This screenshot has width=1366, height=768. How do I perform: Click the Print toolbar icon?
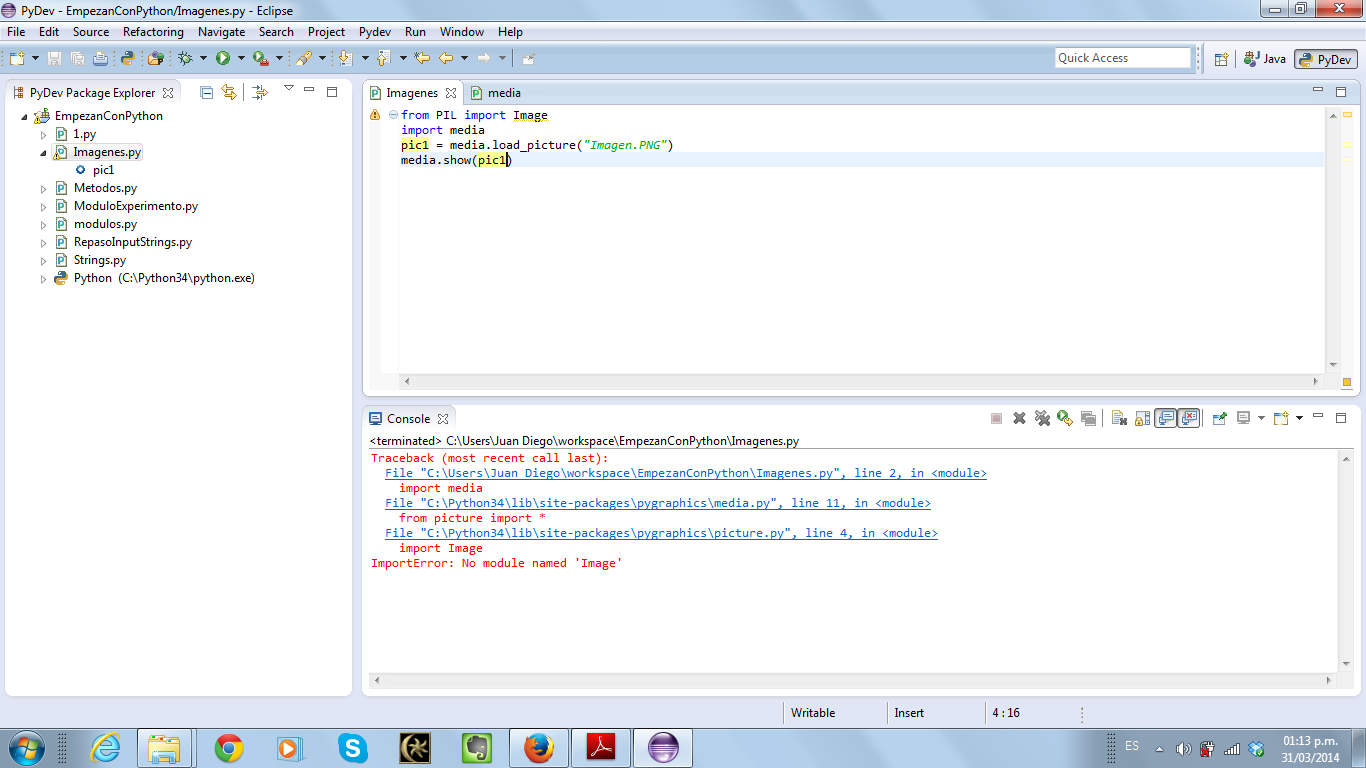(100, 59)
